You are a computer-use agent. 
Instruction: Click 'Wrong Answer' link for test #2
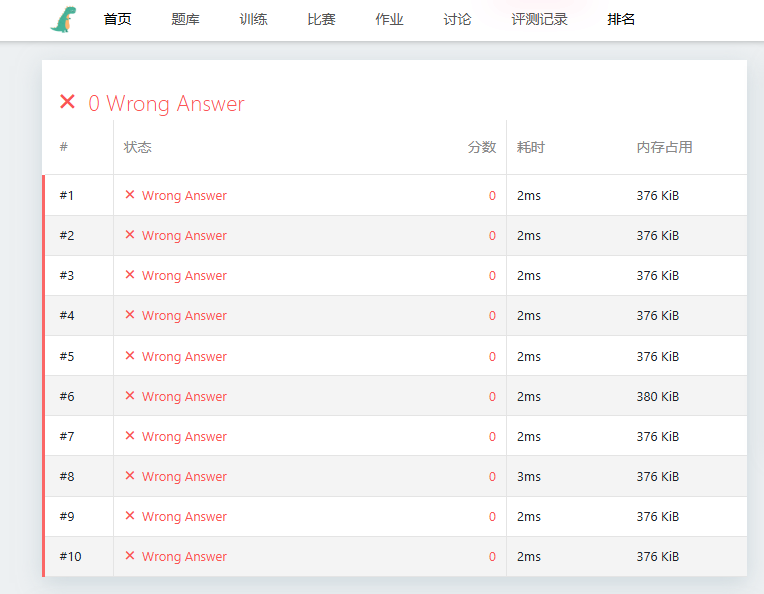click(184, 236)
